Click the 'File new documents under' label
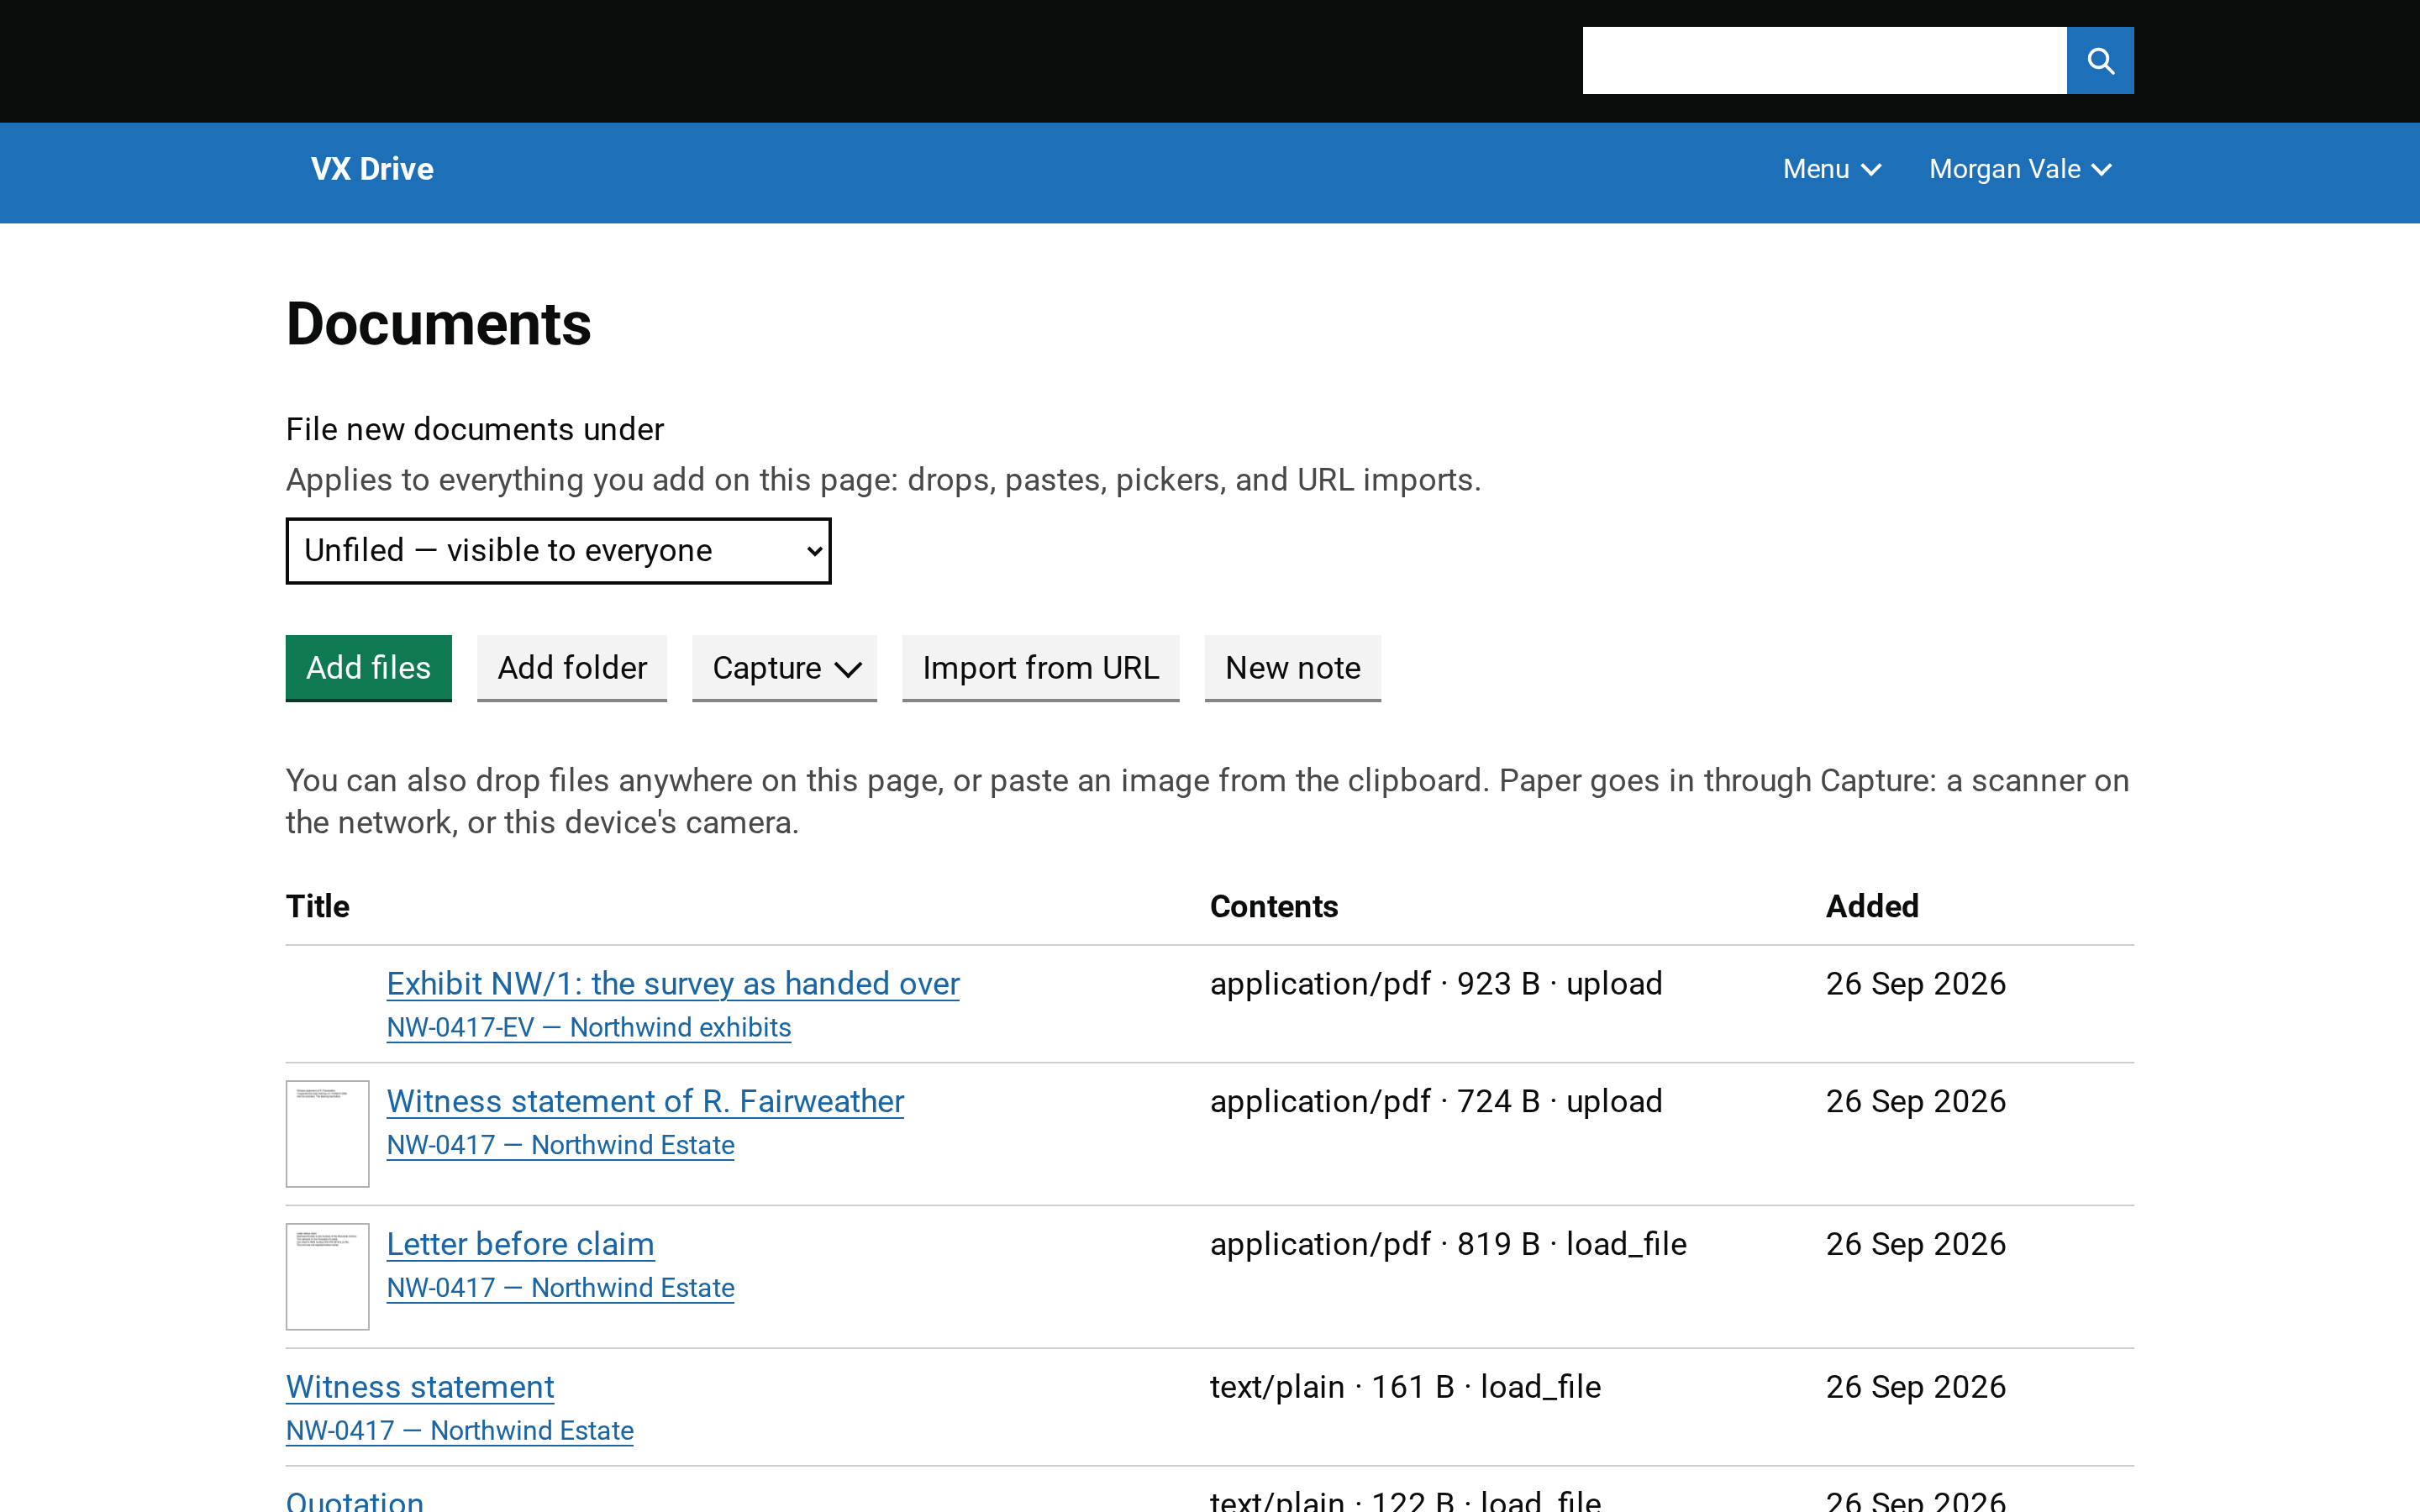The width and height of the screenshot is (2420, 1512). 475,430
